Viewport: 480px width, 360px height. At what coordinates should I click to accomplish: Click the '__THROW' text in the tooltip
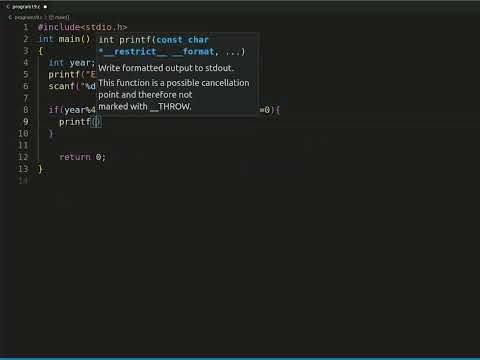(x=170, y=107)
